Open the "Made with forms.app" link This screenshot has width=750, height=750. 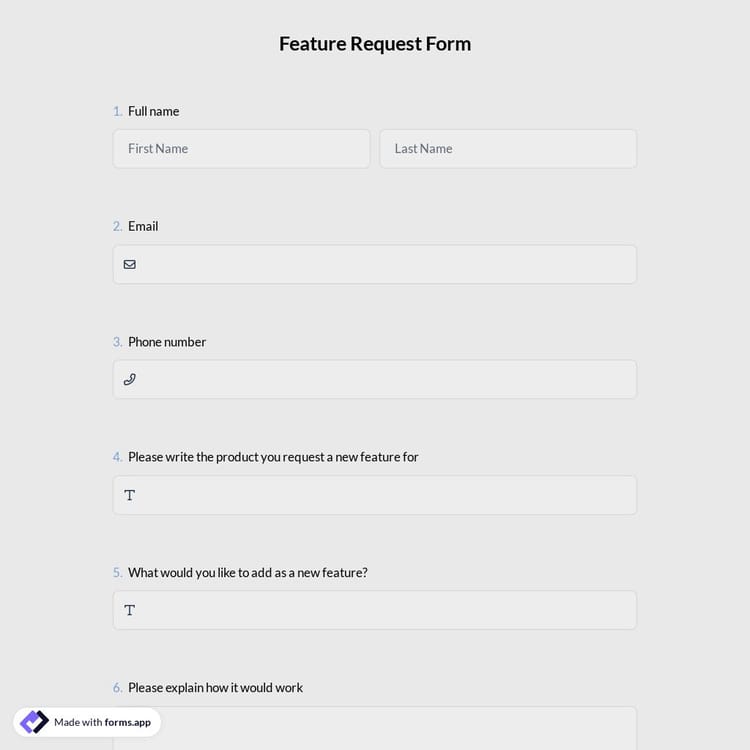pos(102,722)
